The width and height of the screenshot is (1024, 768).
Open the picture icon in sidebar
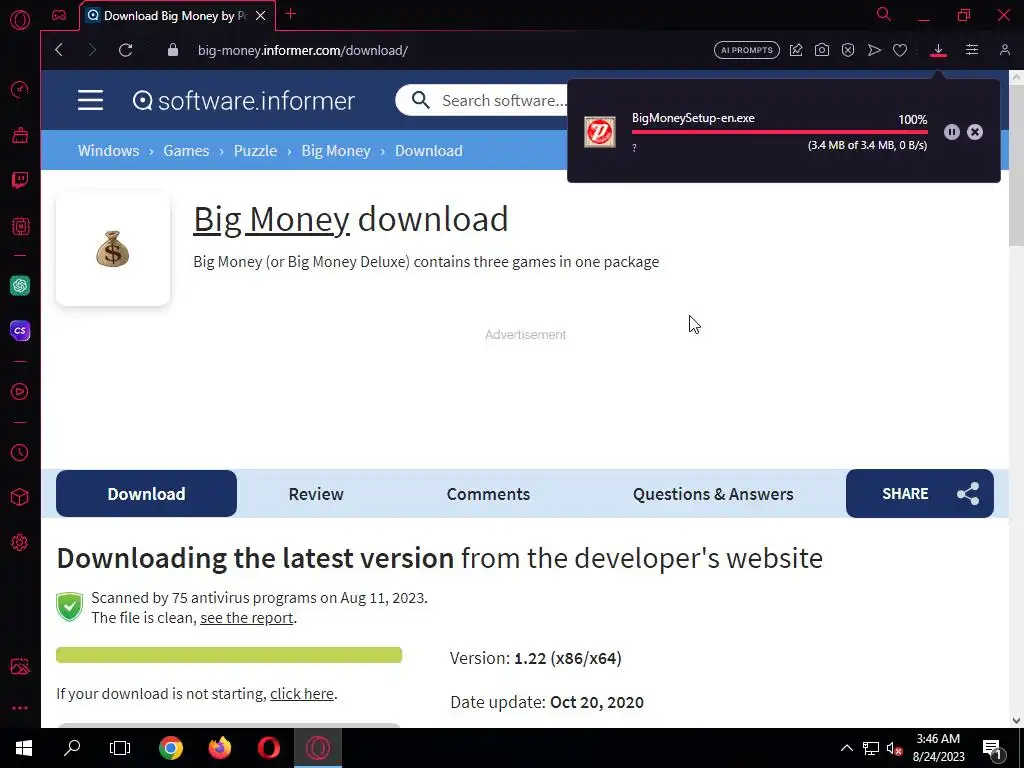coord(20,666)
